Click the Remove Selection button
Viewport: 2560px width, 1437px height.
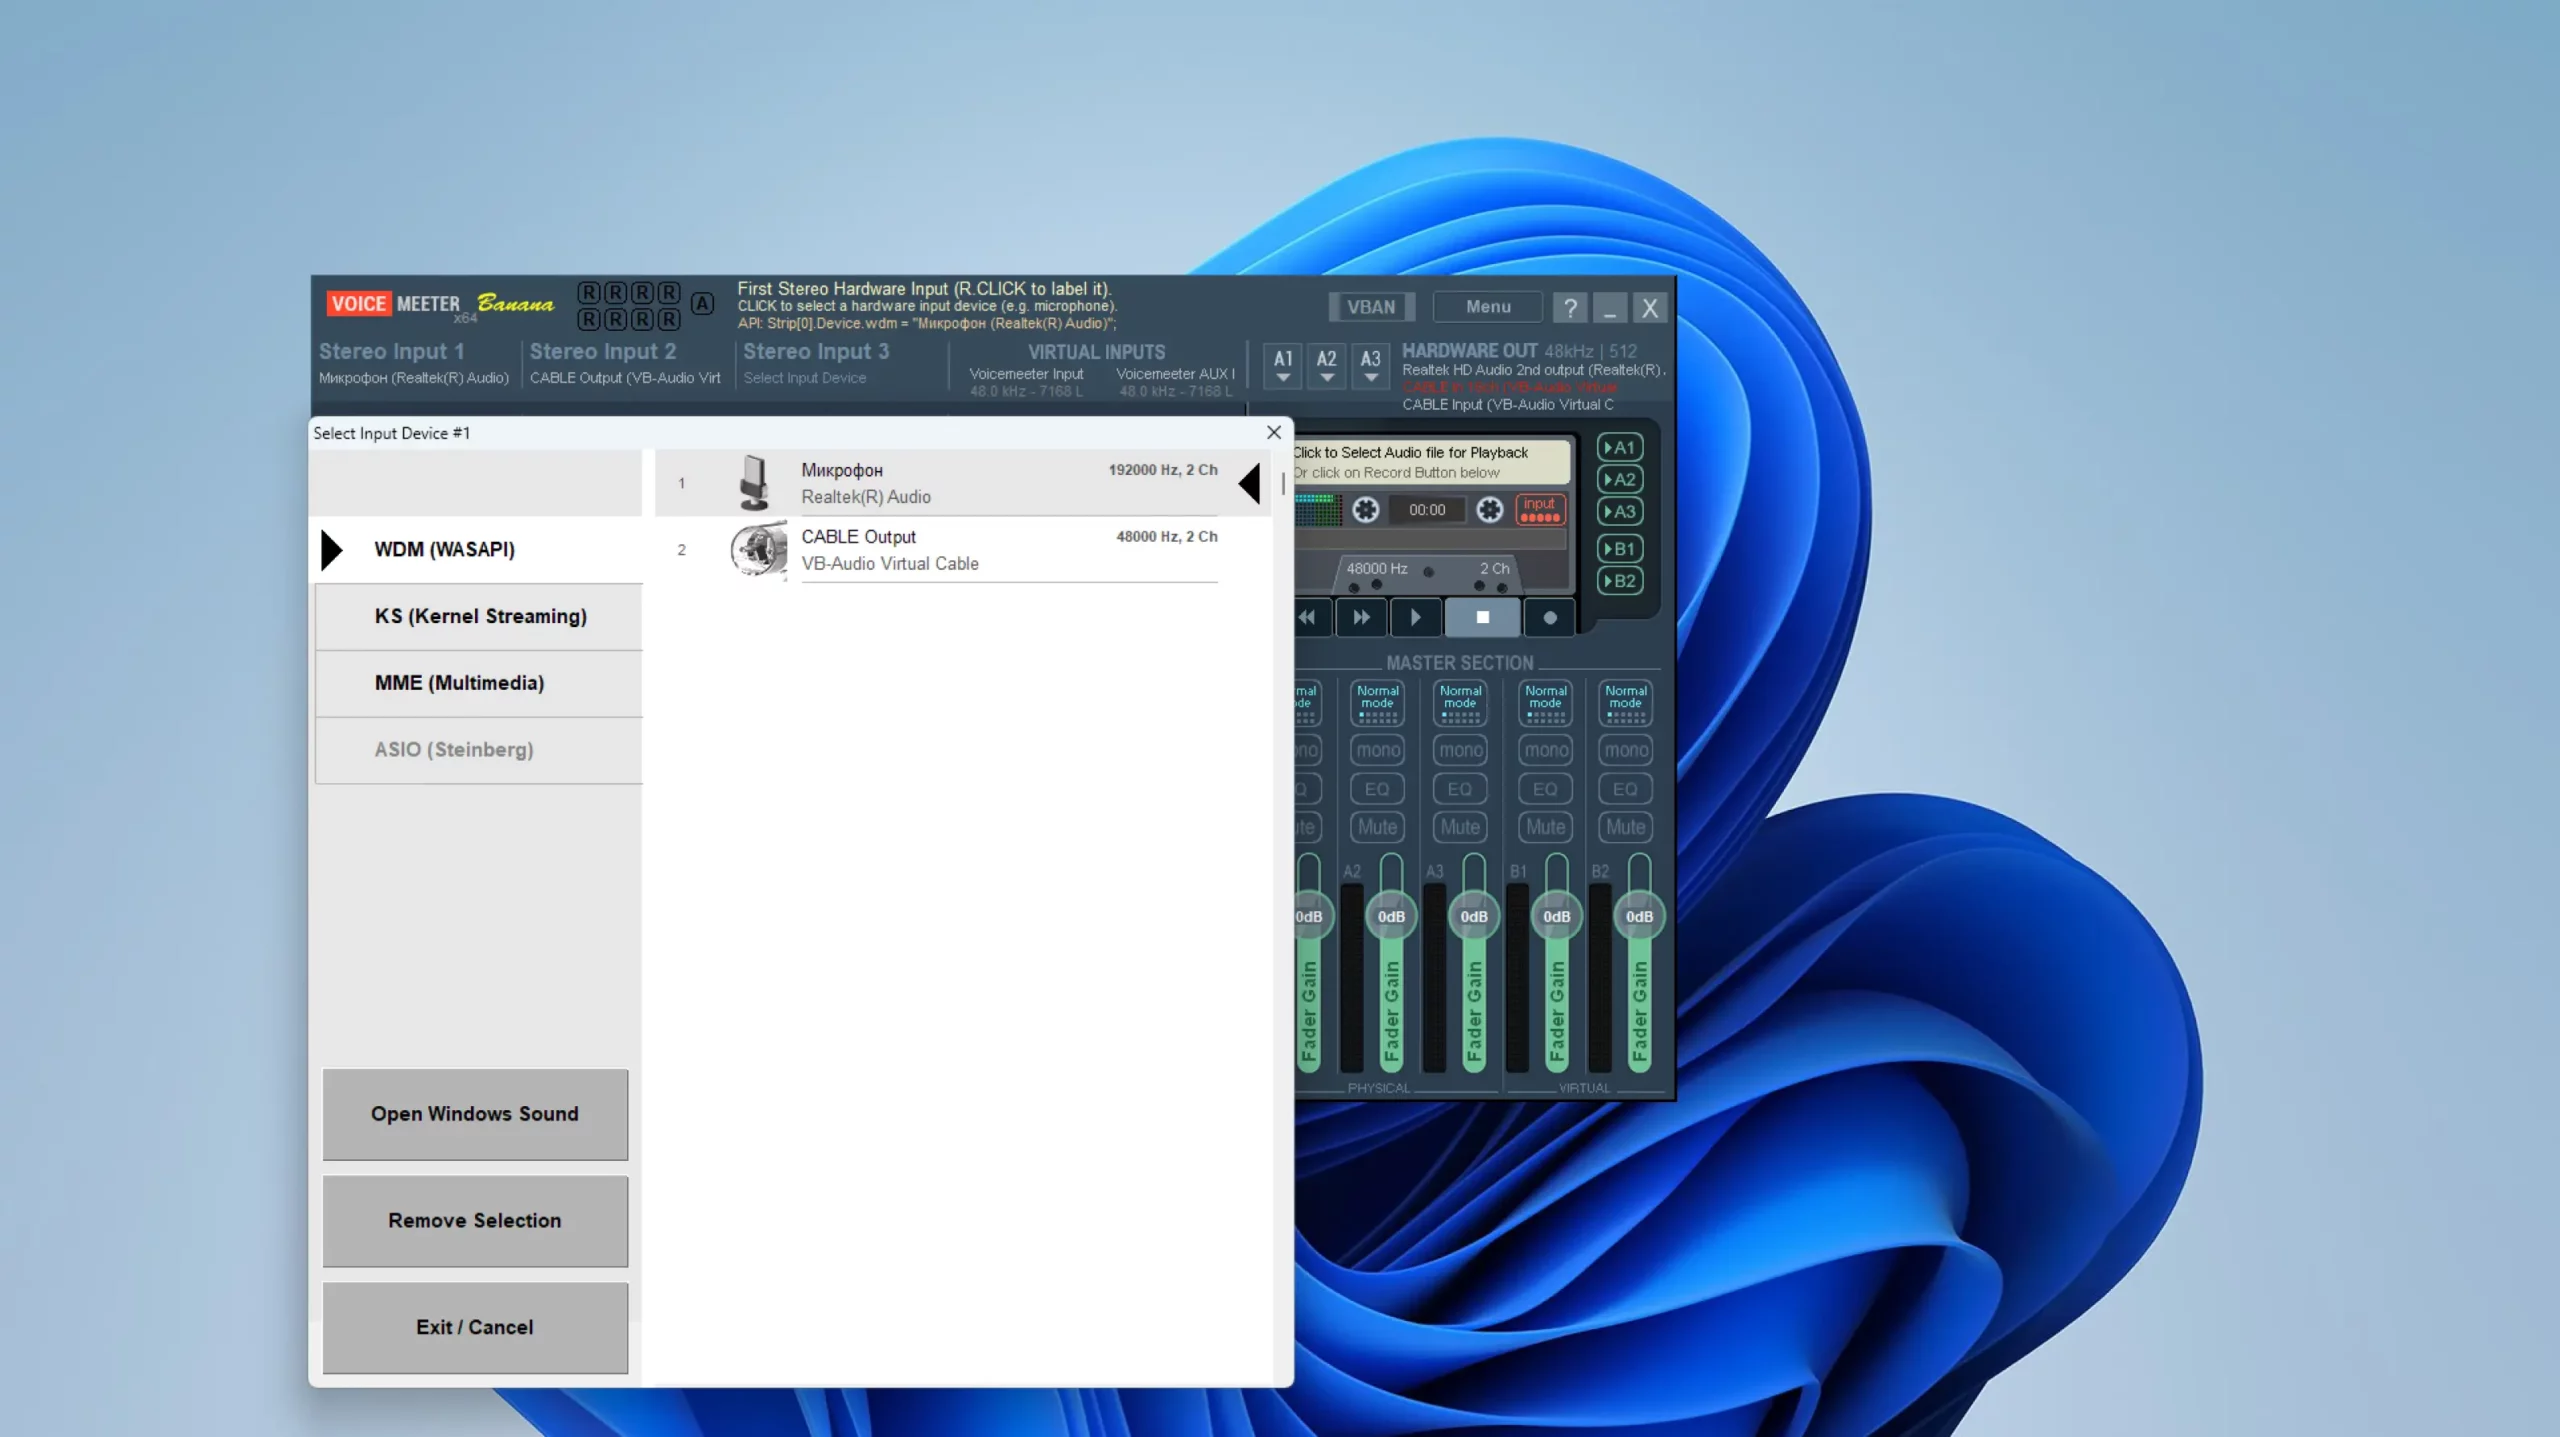[475, 1220]
